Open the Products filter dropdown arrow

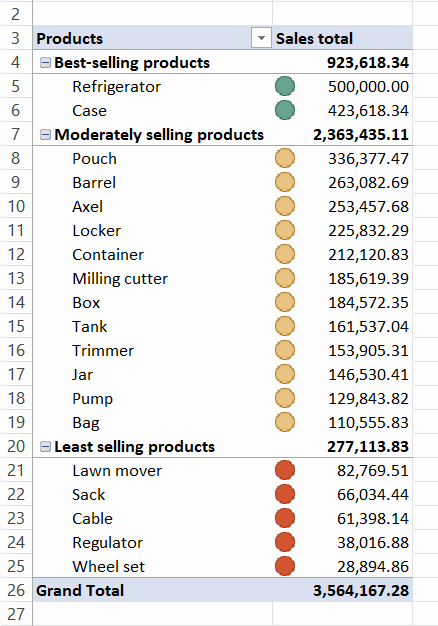[261, 38]
